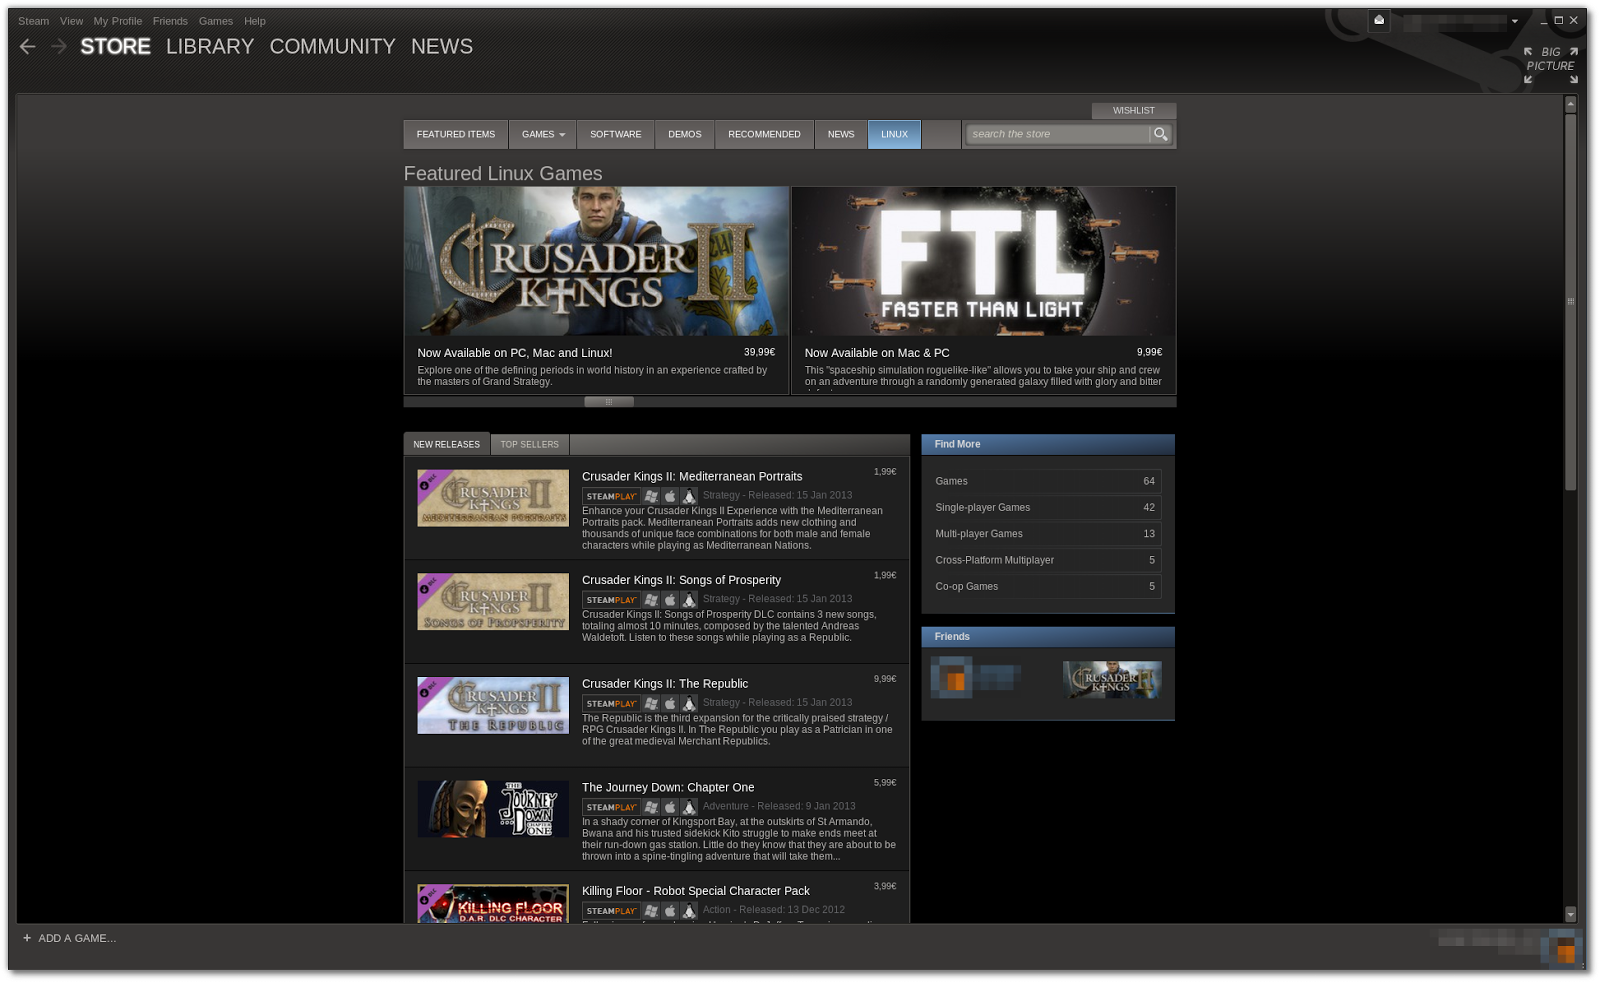Open the Steam menu
Screen dimensions: 1600x983
tap(33, 20)
